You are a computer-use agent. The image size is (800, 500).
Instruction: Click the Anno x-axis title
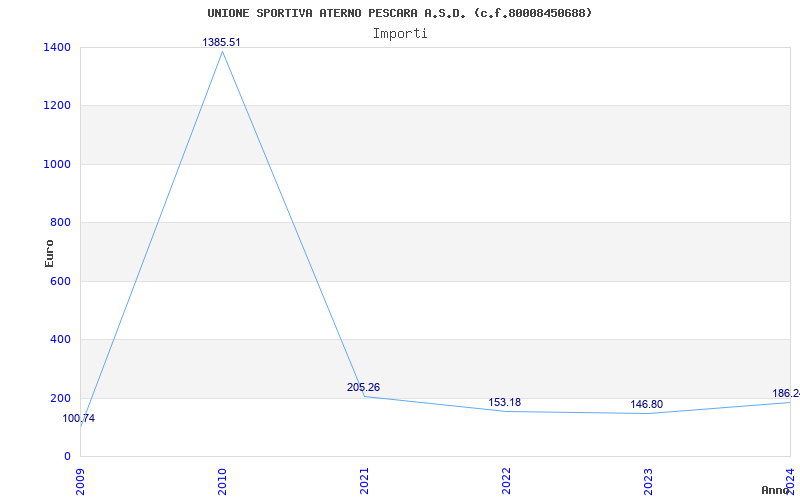pos(774,490)
